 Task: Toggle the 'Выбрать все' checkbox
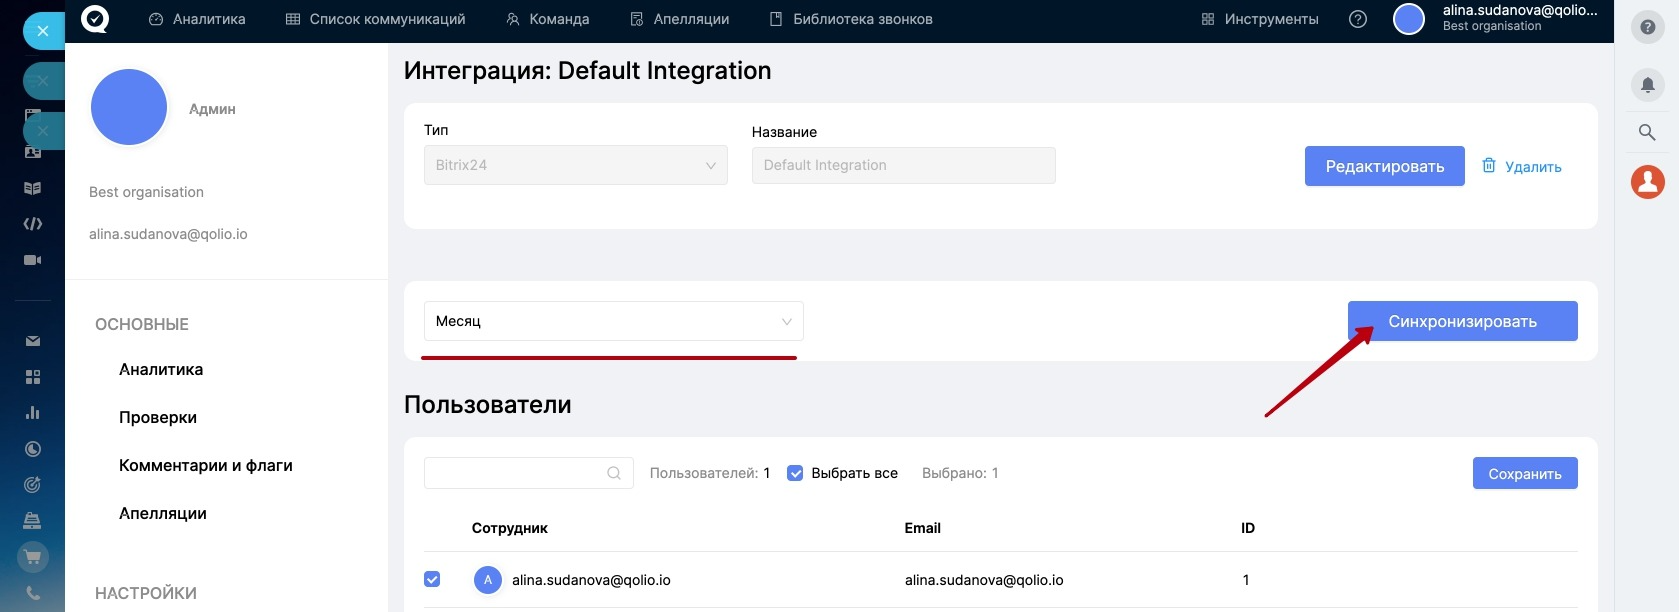[x=795, y=473]
